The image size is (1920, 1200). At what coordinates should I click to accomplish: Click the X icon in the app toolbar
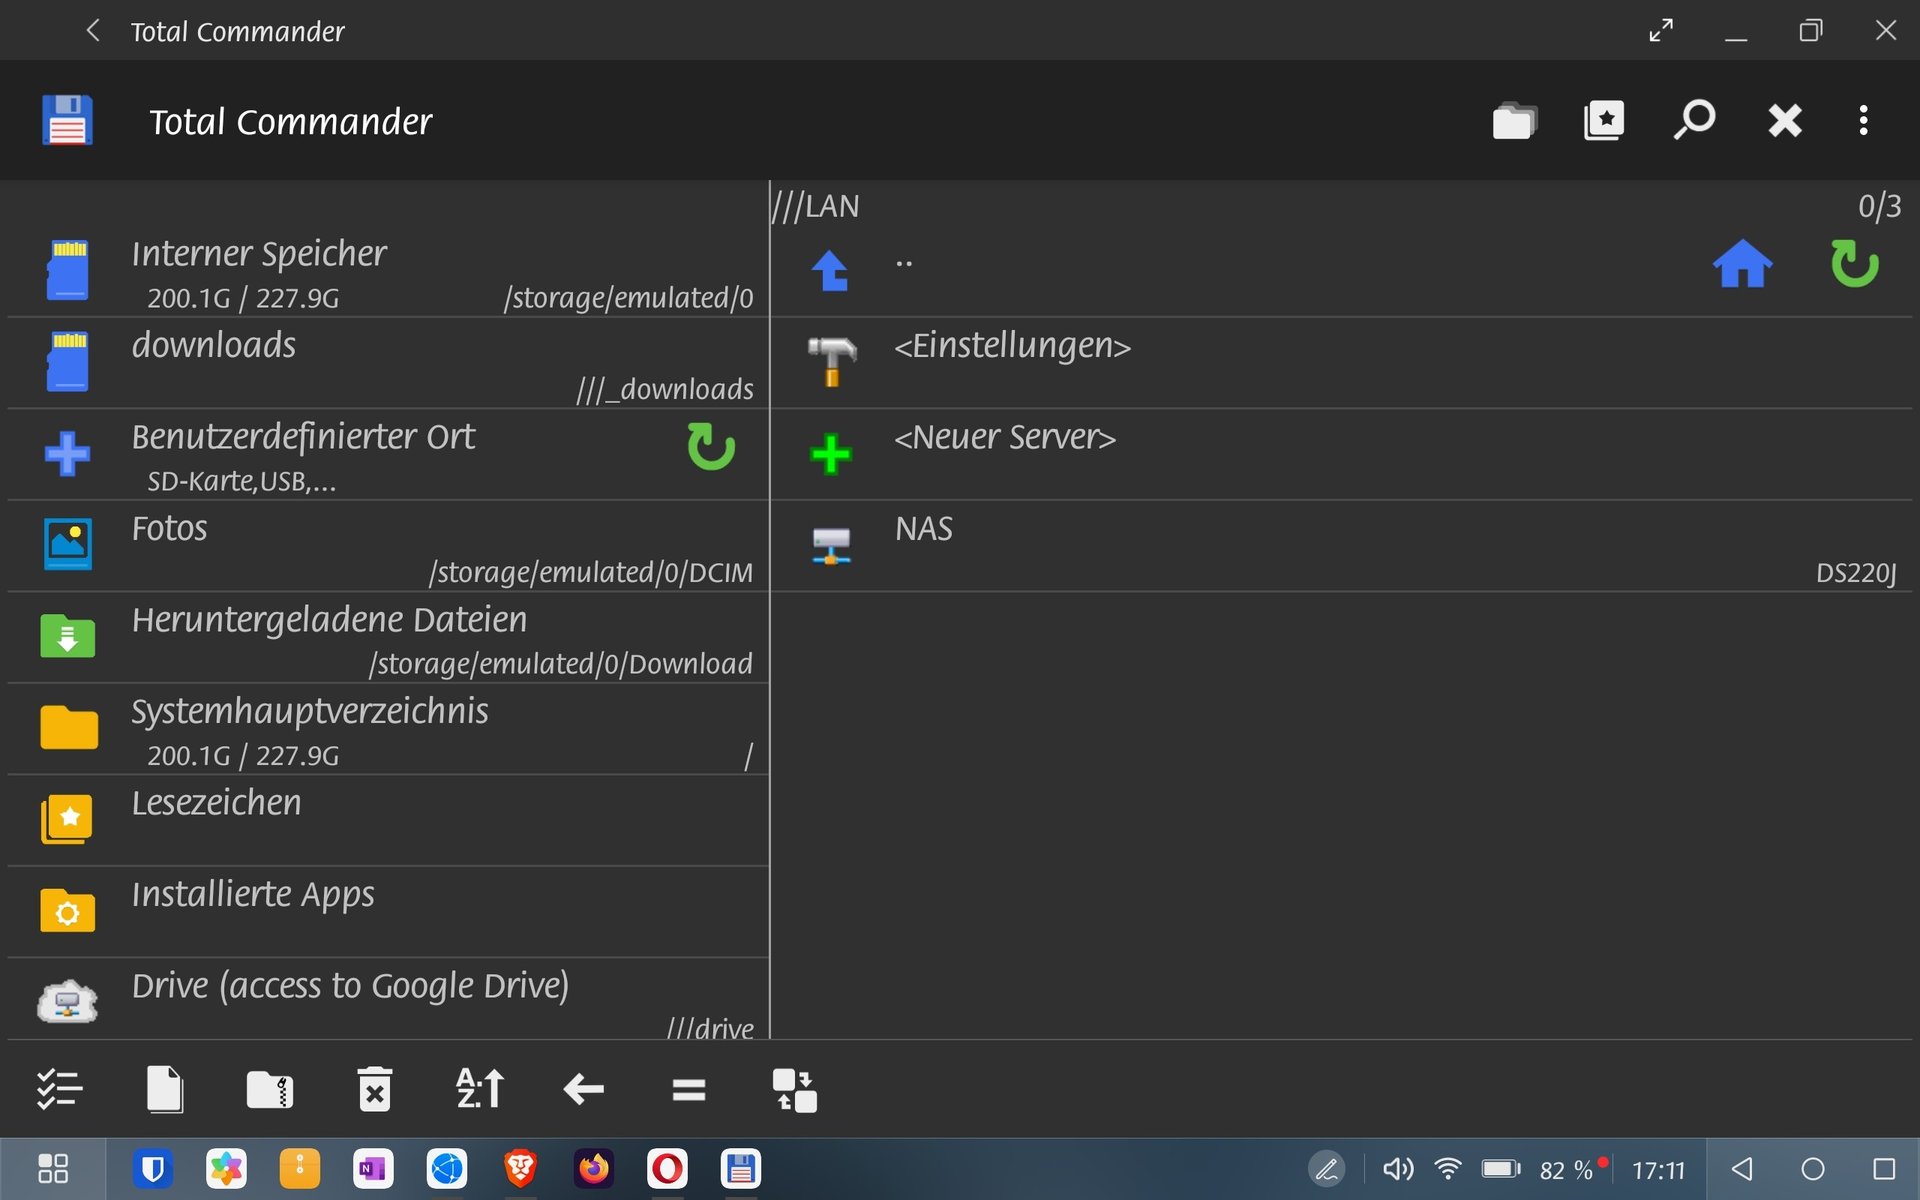click(1784, 121)
